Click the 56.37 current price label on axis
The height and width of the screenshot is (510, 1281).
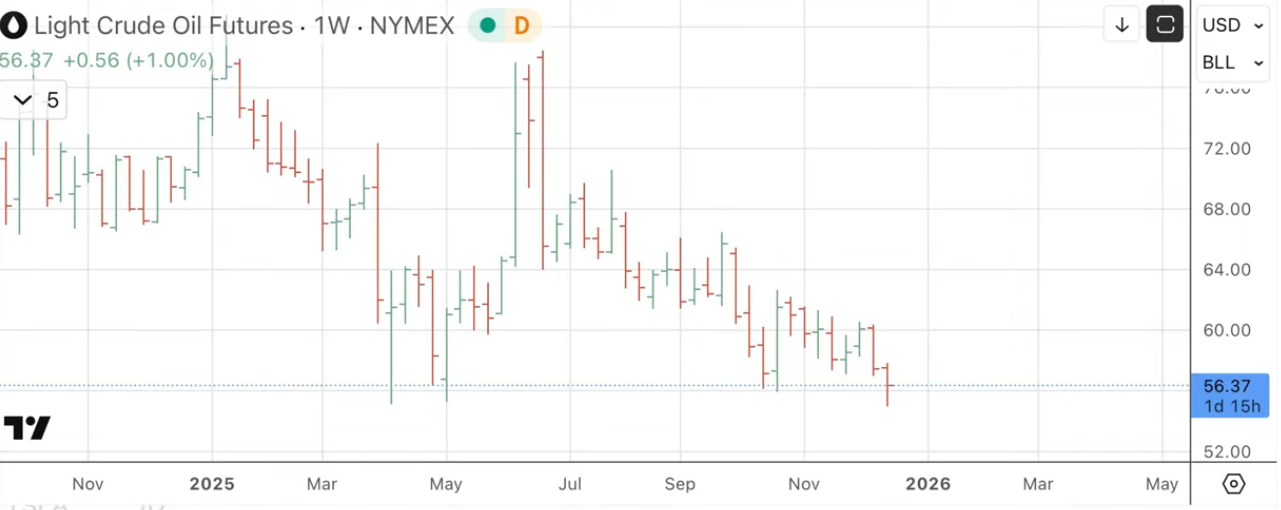[x=1227, y=386]
